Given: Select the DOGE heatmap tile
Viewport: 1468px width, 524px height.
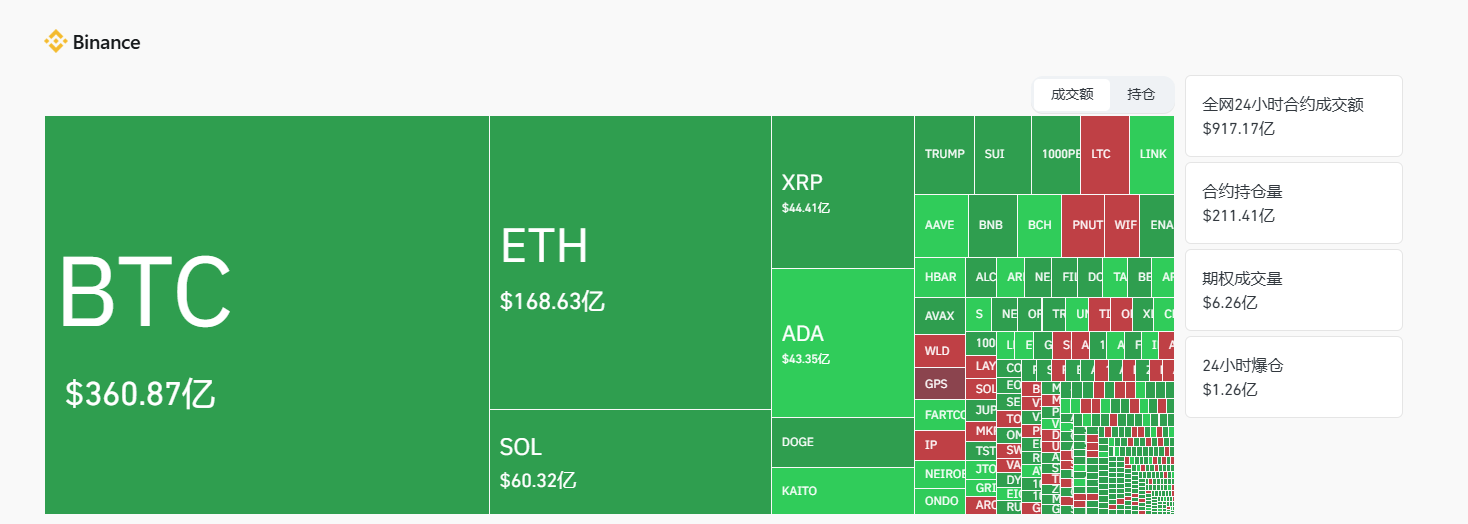Looking at the screenshot, I should 842,442.
